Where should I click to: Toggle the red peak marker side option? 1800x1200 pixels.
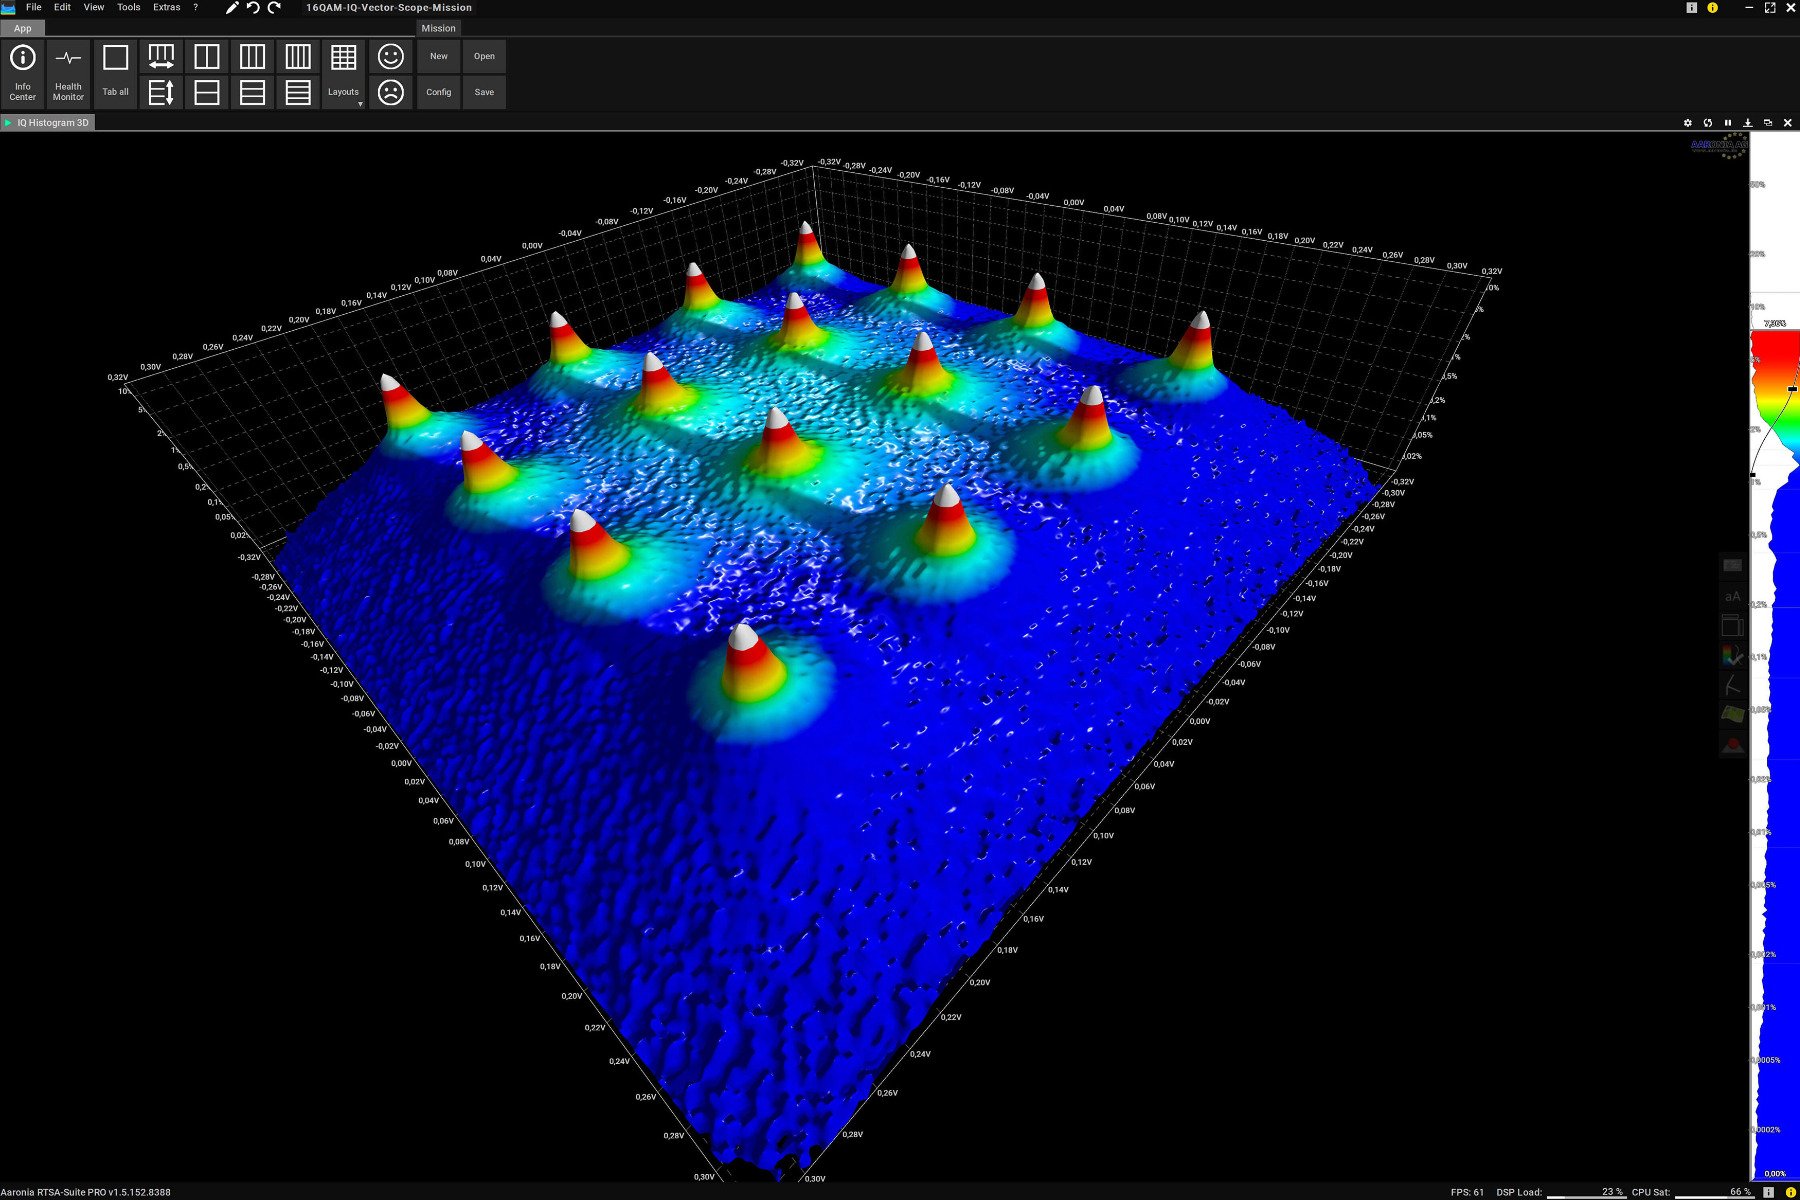click(1732, 745)
